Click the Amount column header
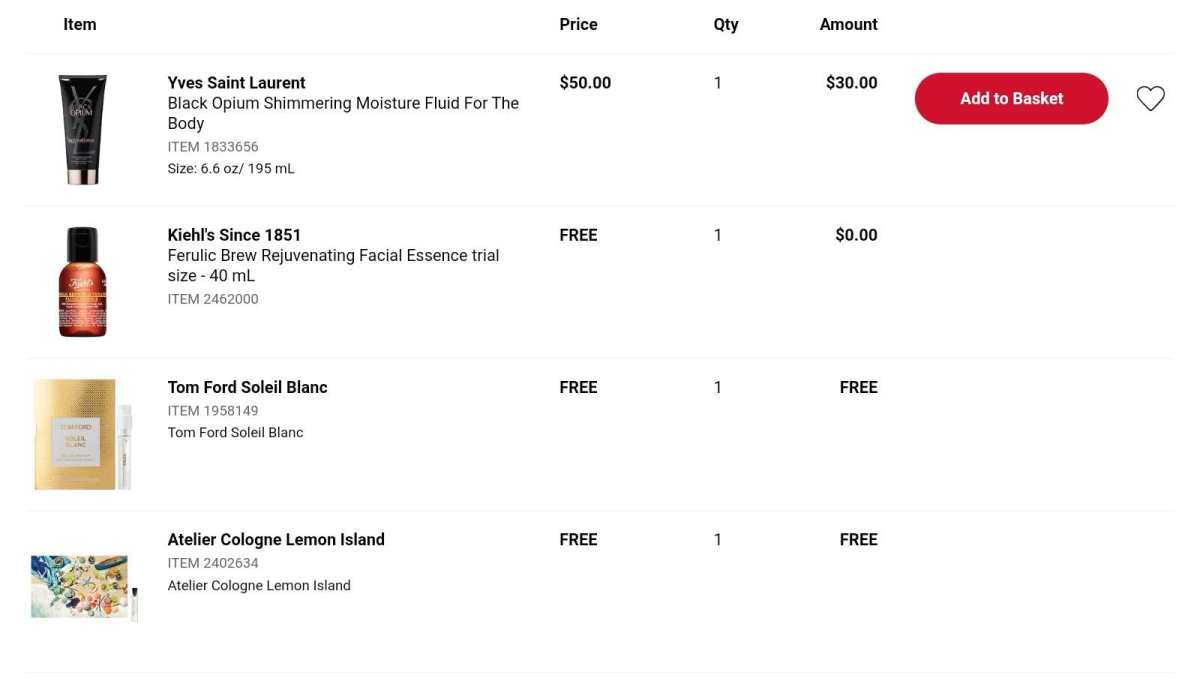Viewport: 1200px width, 696px height. (x=848, y=24)
